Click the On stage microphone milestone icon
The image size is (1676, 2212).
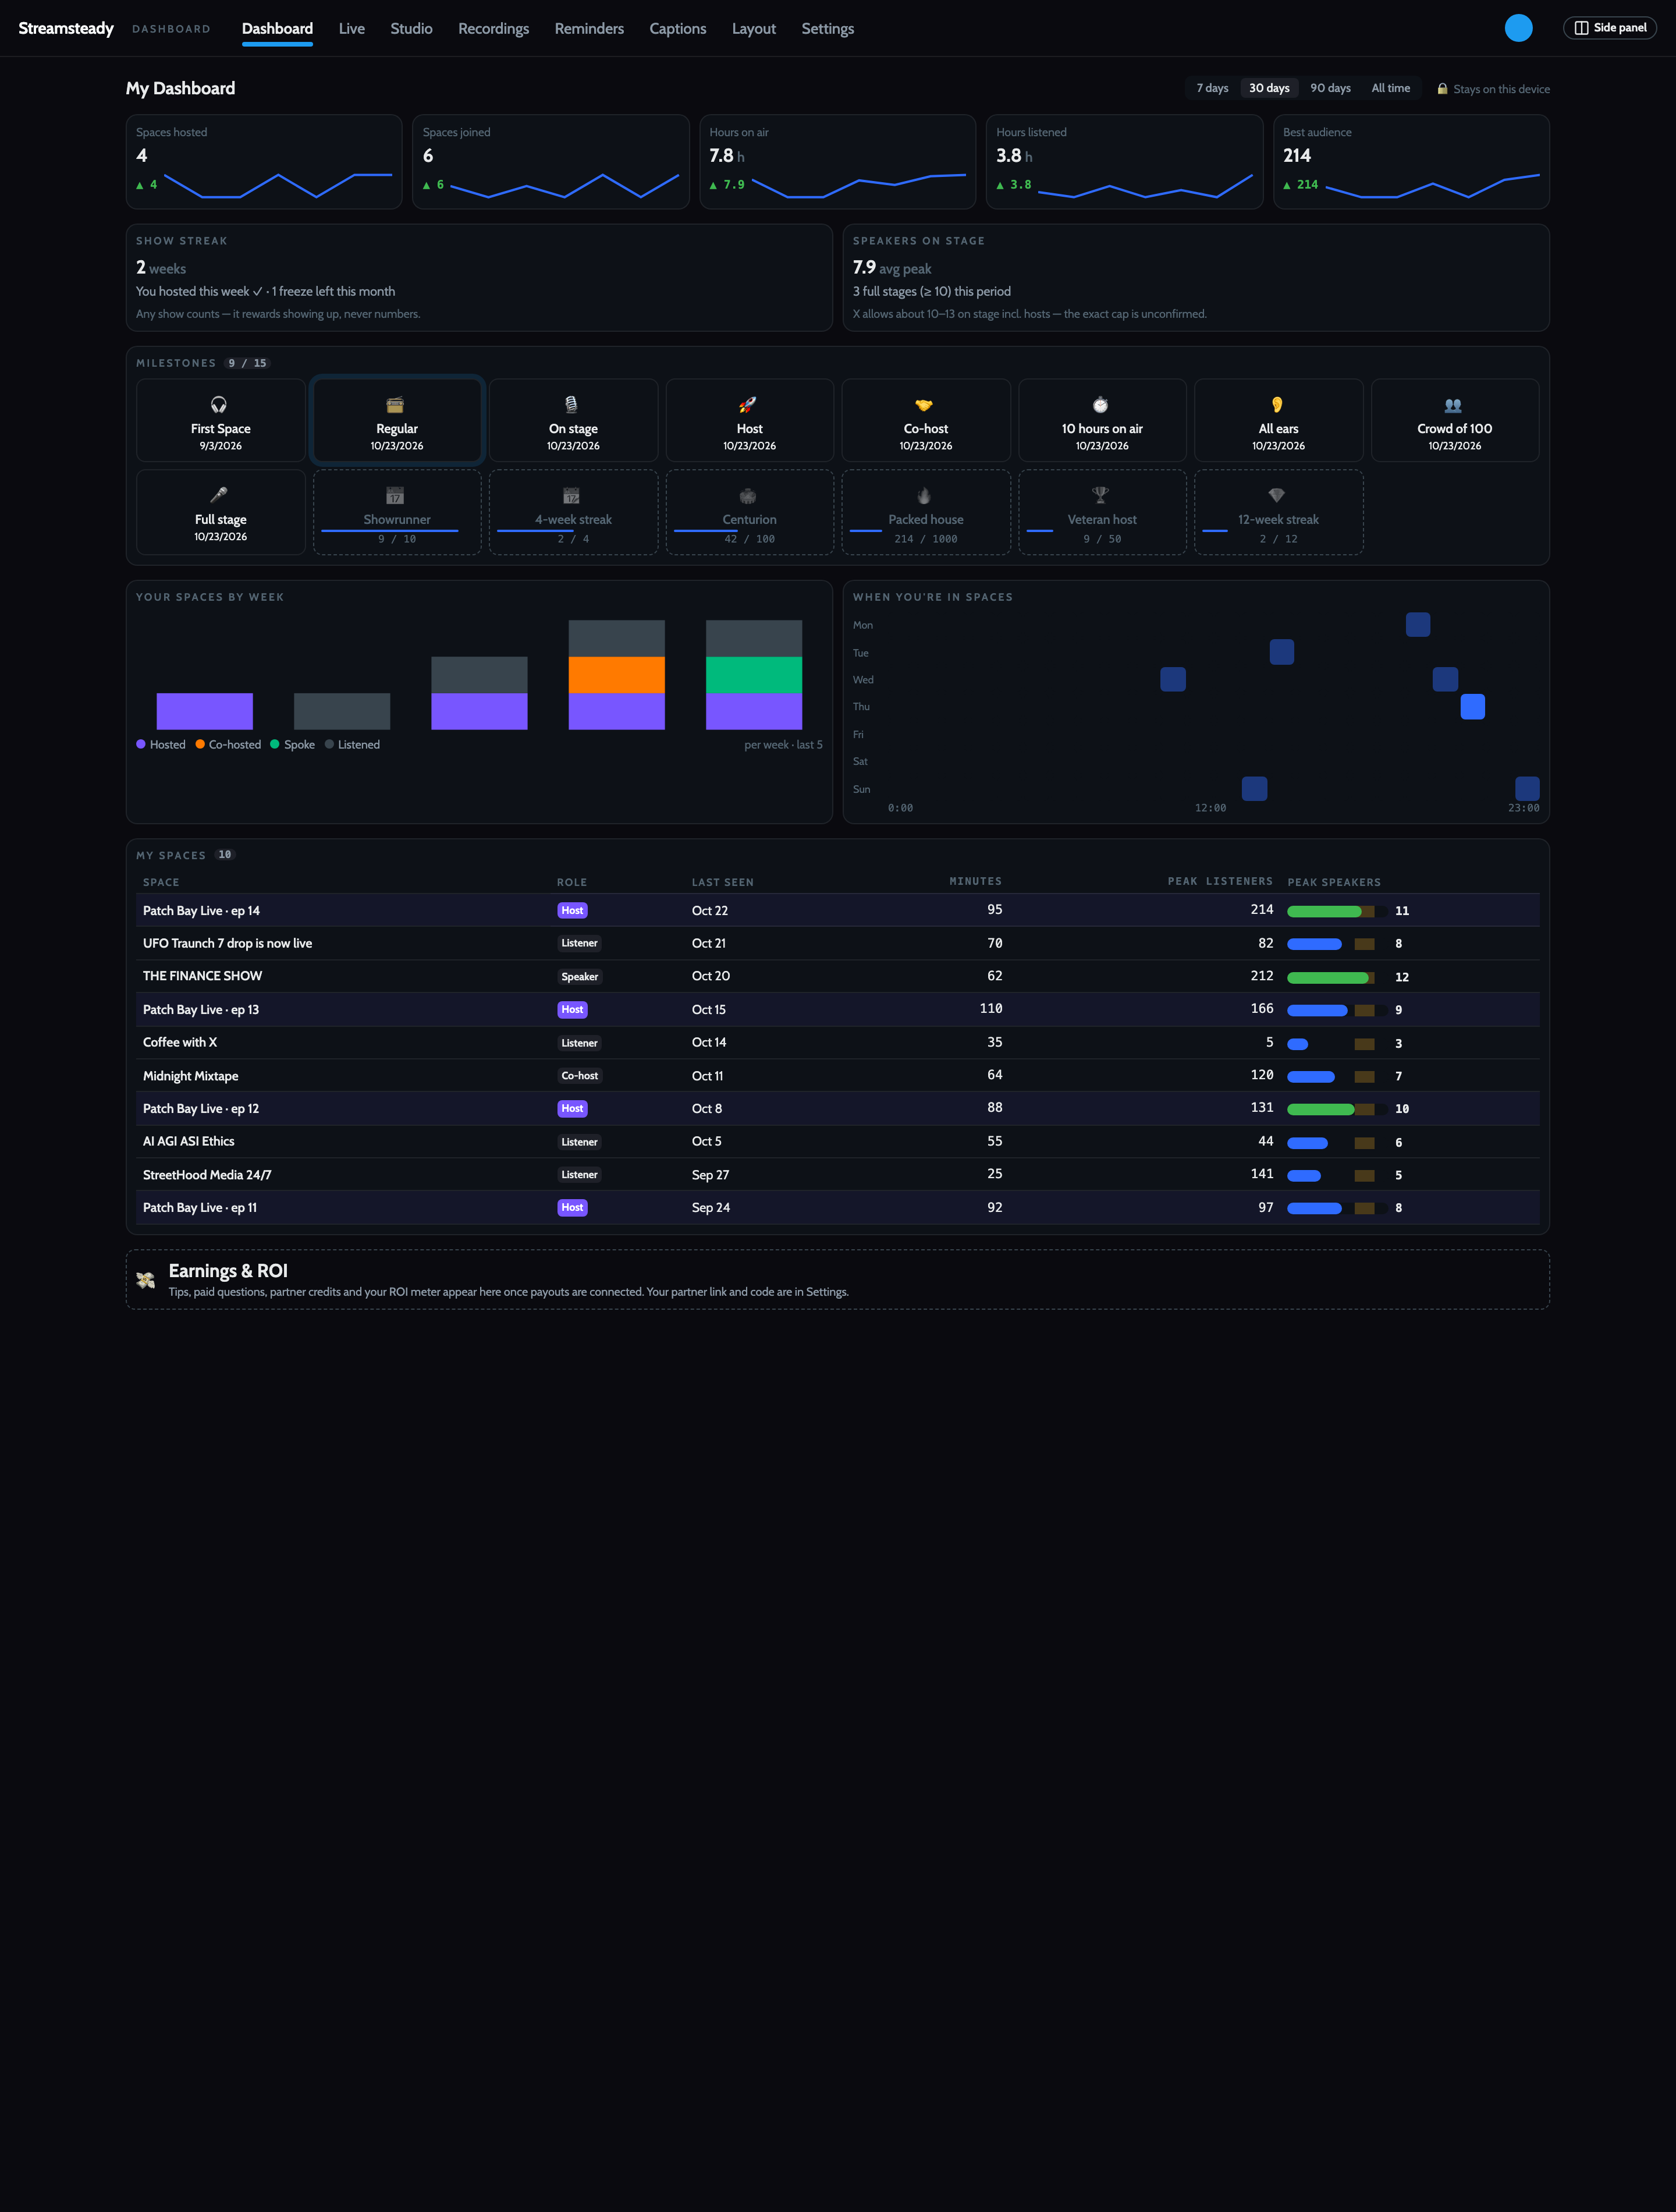[571, 405]
